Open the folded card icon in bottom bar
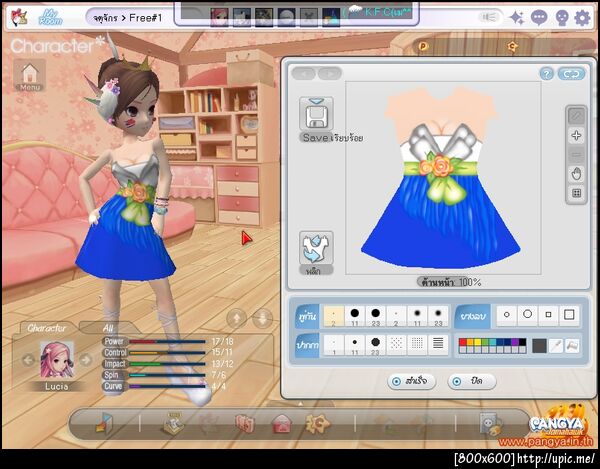 pos(104,423)
